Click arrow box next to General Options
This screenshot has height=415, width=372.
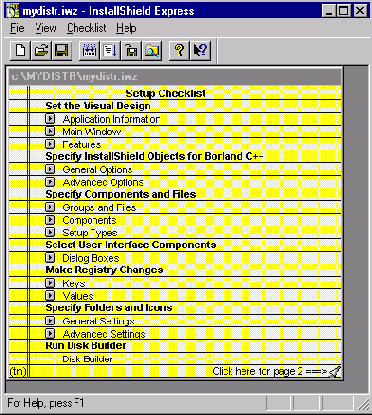pos(50,169)
